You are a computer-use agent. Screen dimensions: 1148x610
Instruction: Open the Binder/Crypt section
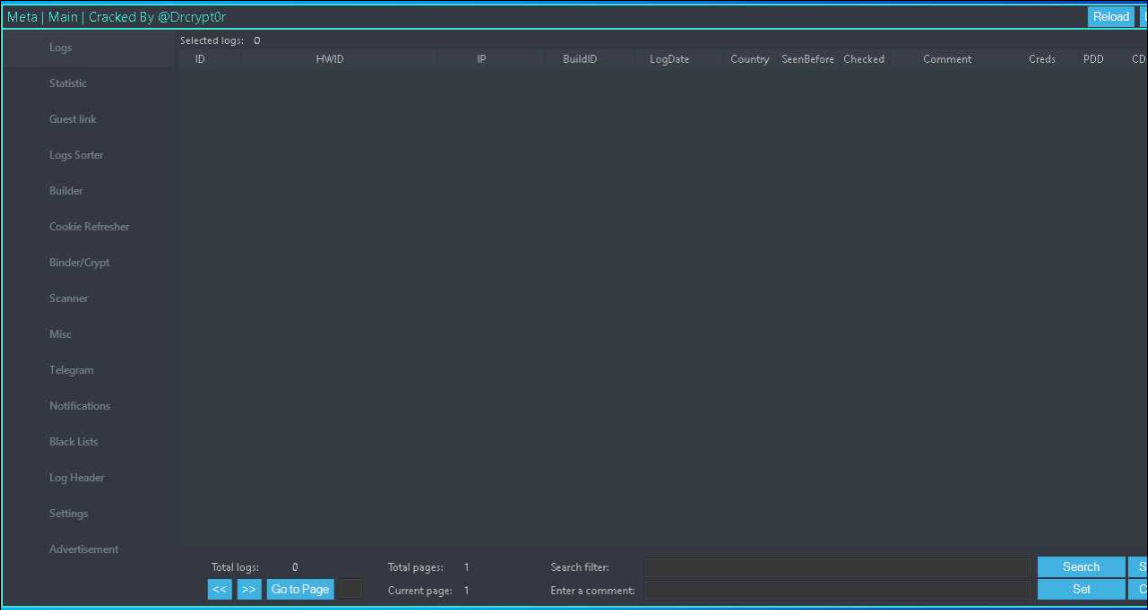[x=78, y=262]
